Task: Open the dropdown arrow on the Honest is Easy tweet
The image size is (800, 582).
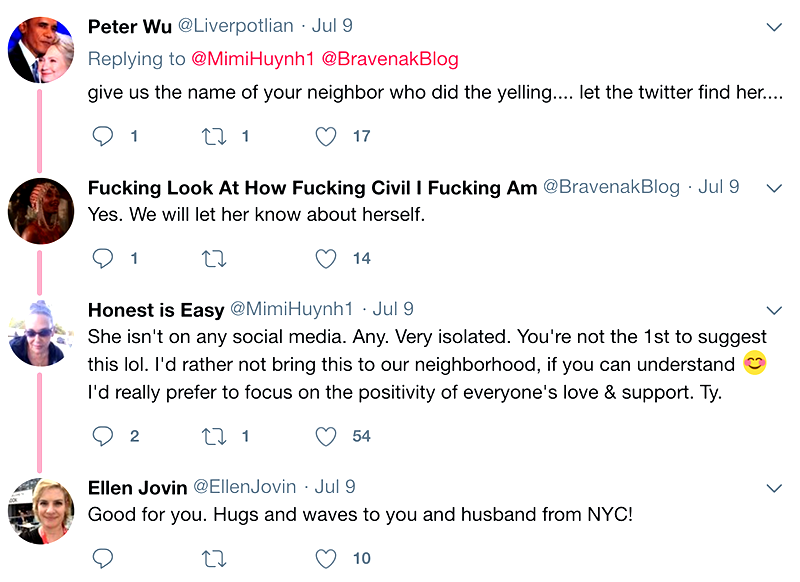Action: pos(773,310)
